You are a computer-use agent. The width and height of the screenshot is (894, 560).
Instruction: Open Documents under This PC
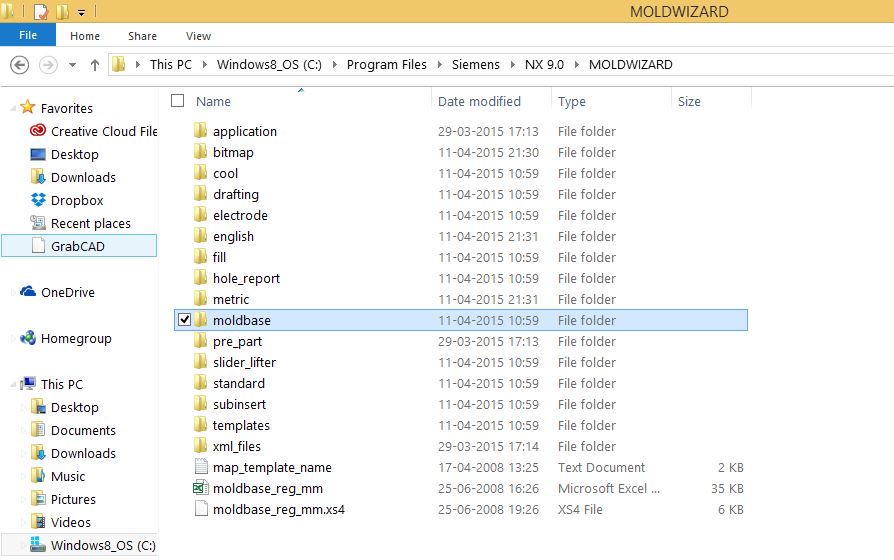(x=73, y=430)
